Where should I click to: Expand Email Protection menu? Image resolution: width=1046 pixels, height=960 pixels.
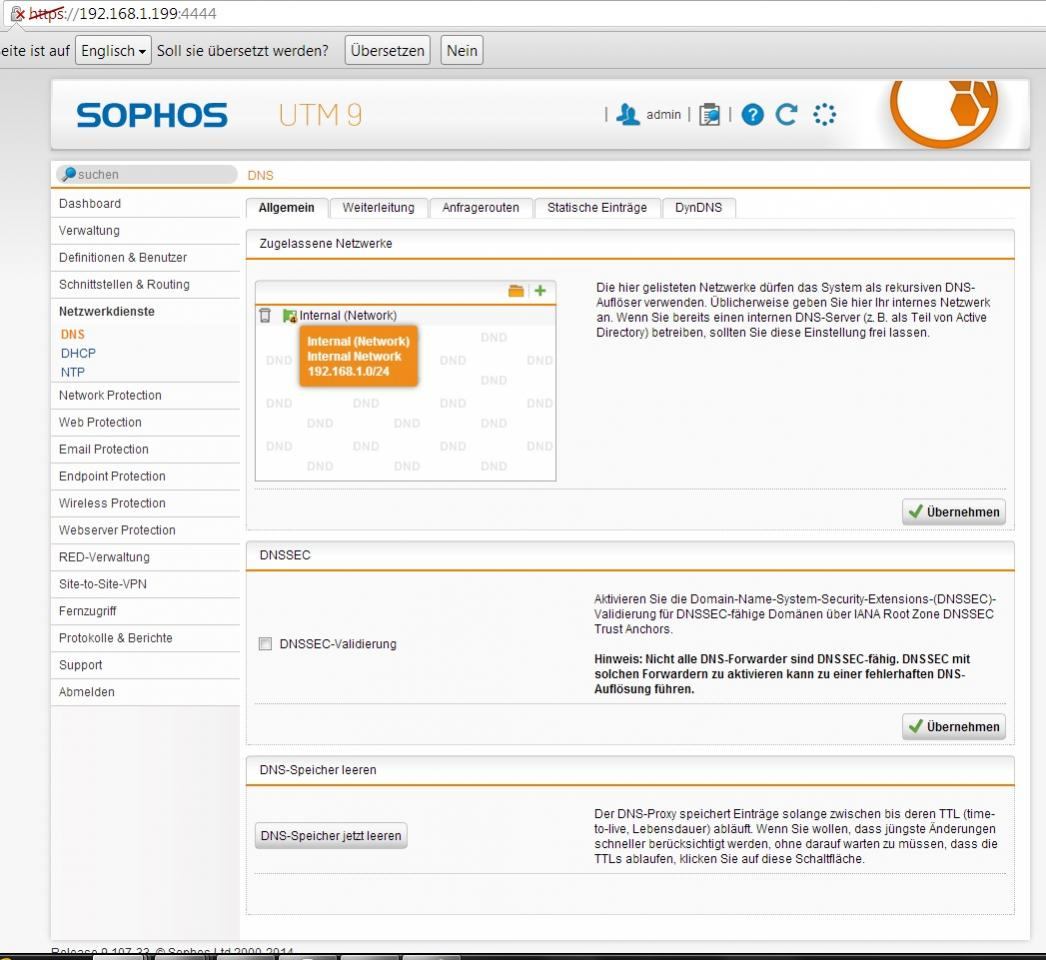tap(145, 449)
